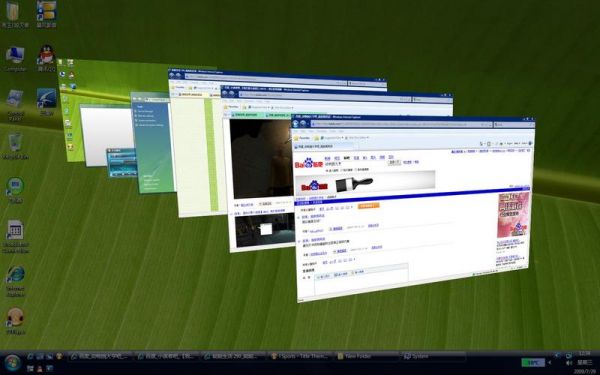Screen dimensions: 600x375
Task: Select first radio option below Baidu search field
Action: [x=327, y=170]
